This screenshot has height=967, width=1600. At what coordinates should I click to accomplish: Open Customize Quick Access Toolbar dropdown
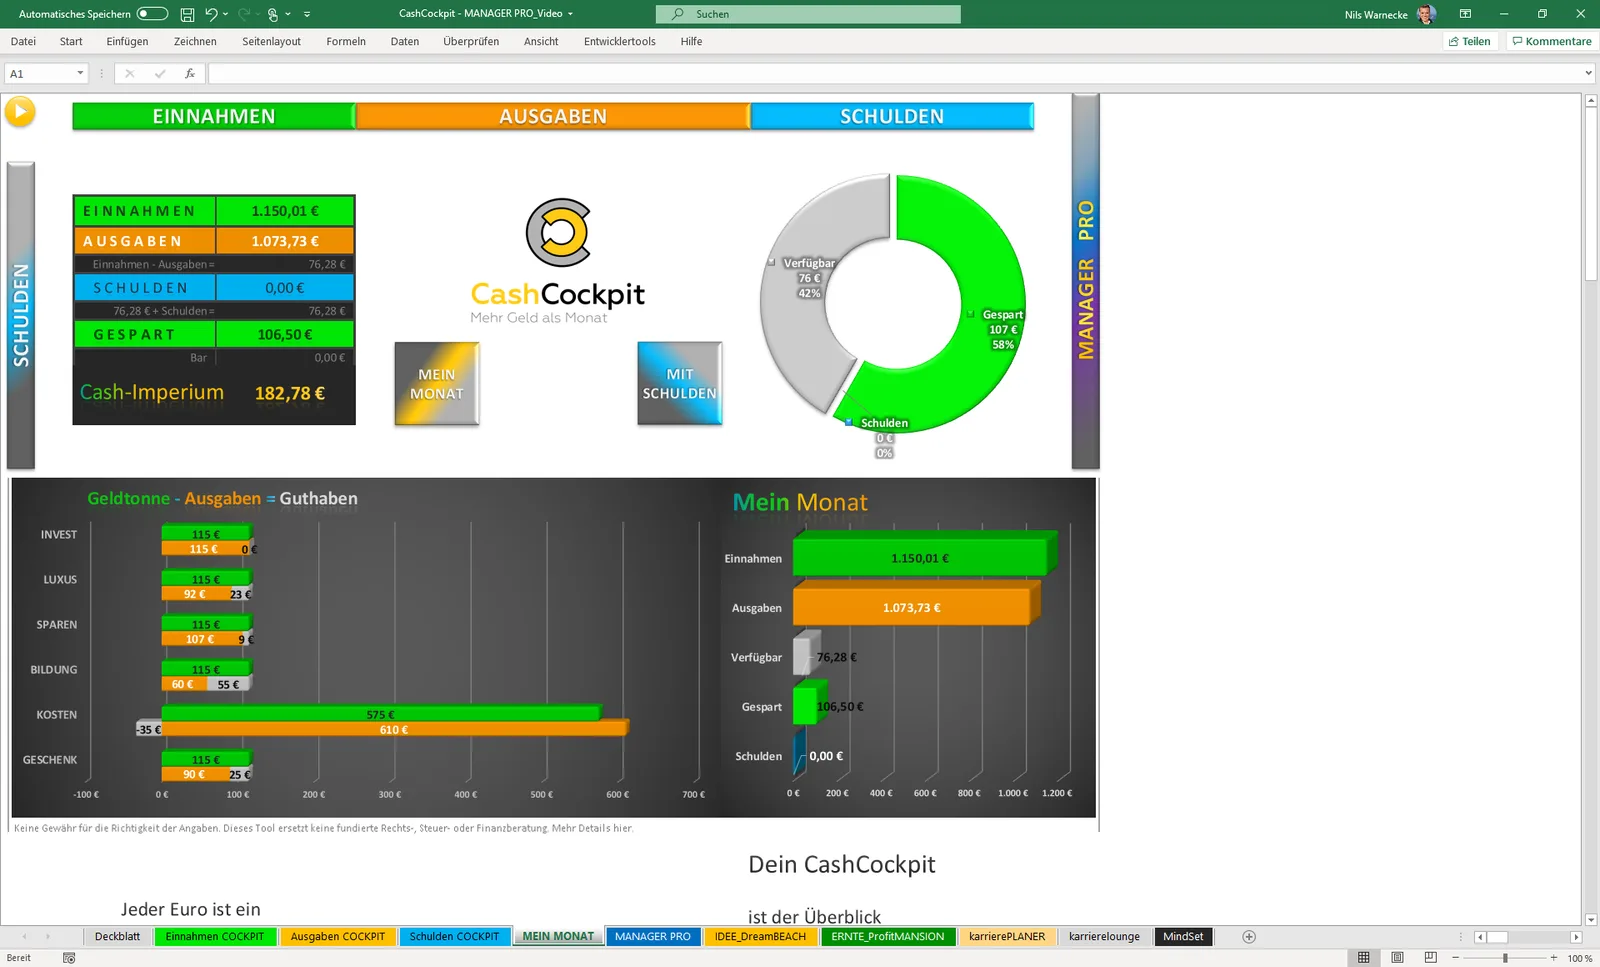point(307,14)
